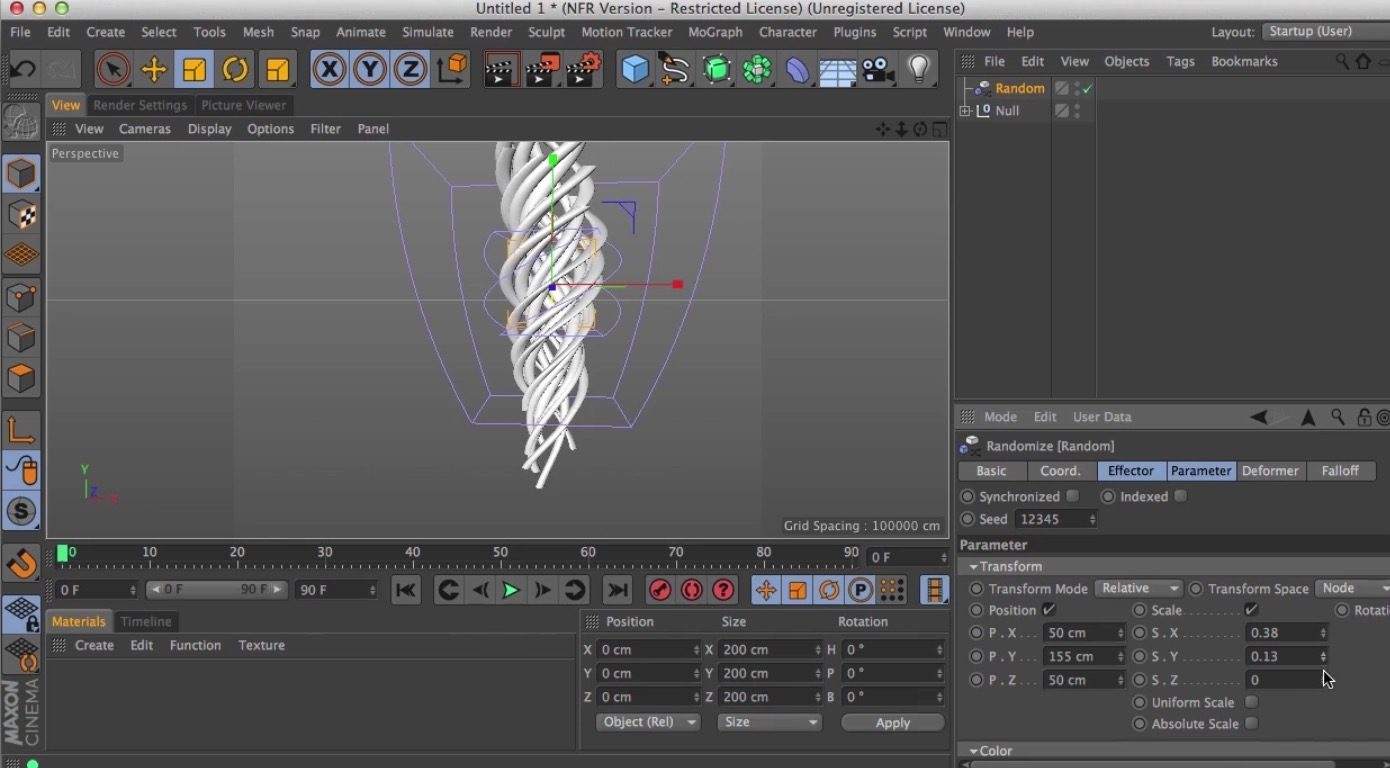Screen dimensions: 1390x768
Task: Play the animation forward
Action: [x=510, y=590]
